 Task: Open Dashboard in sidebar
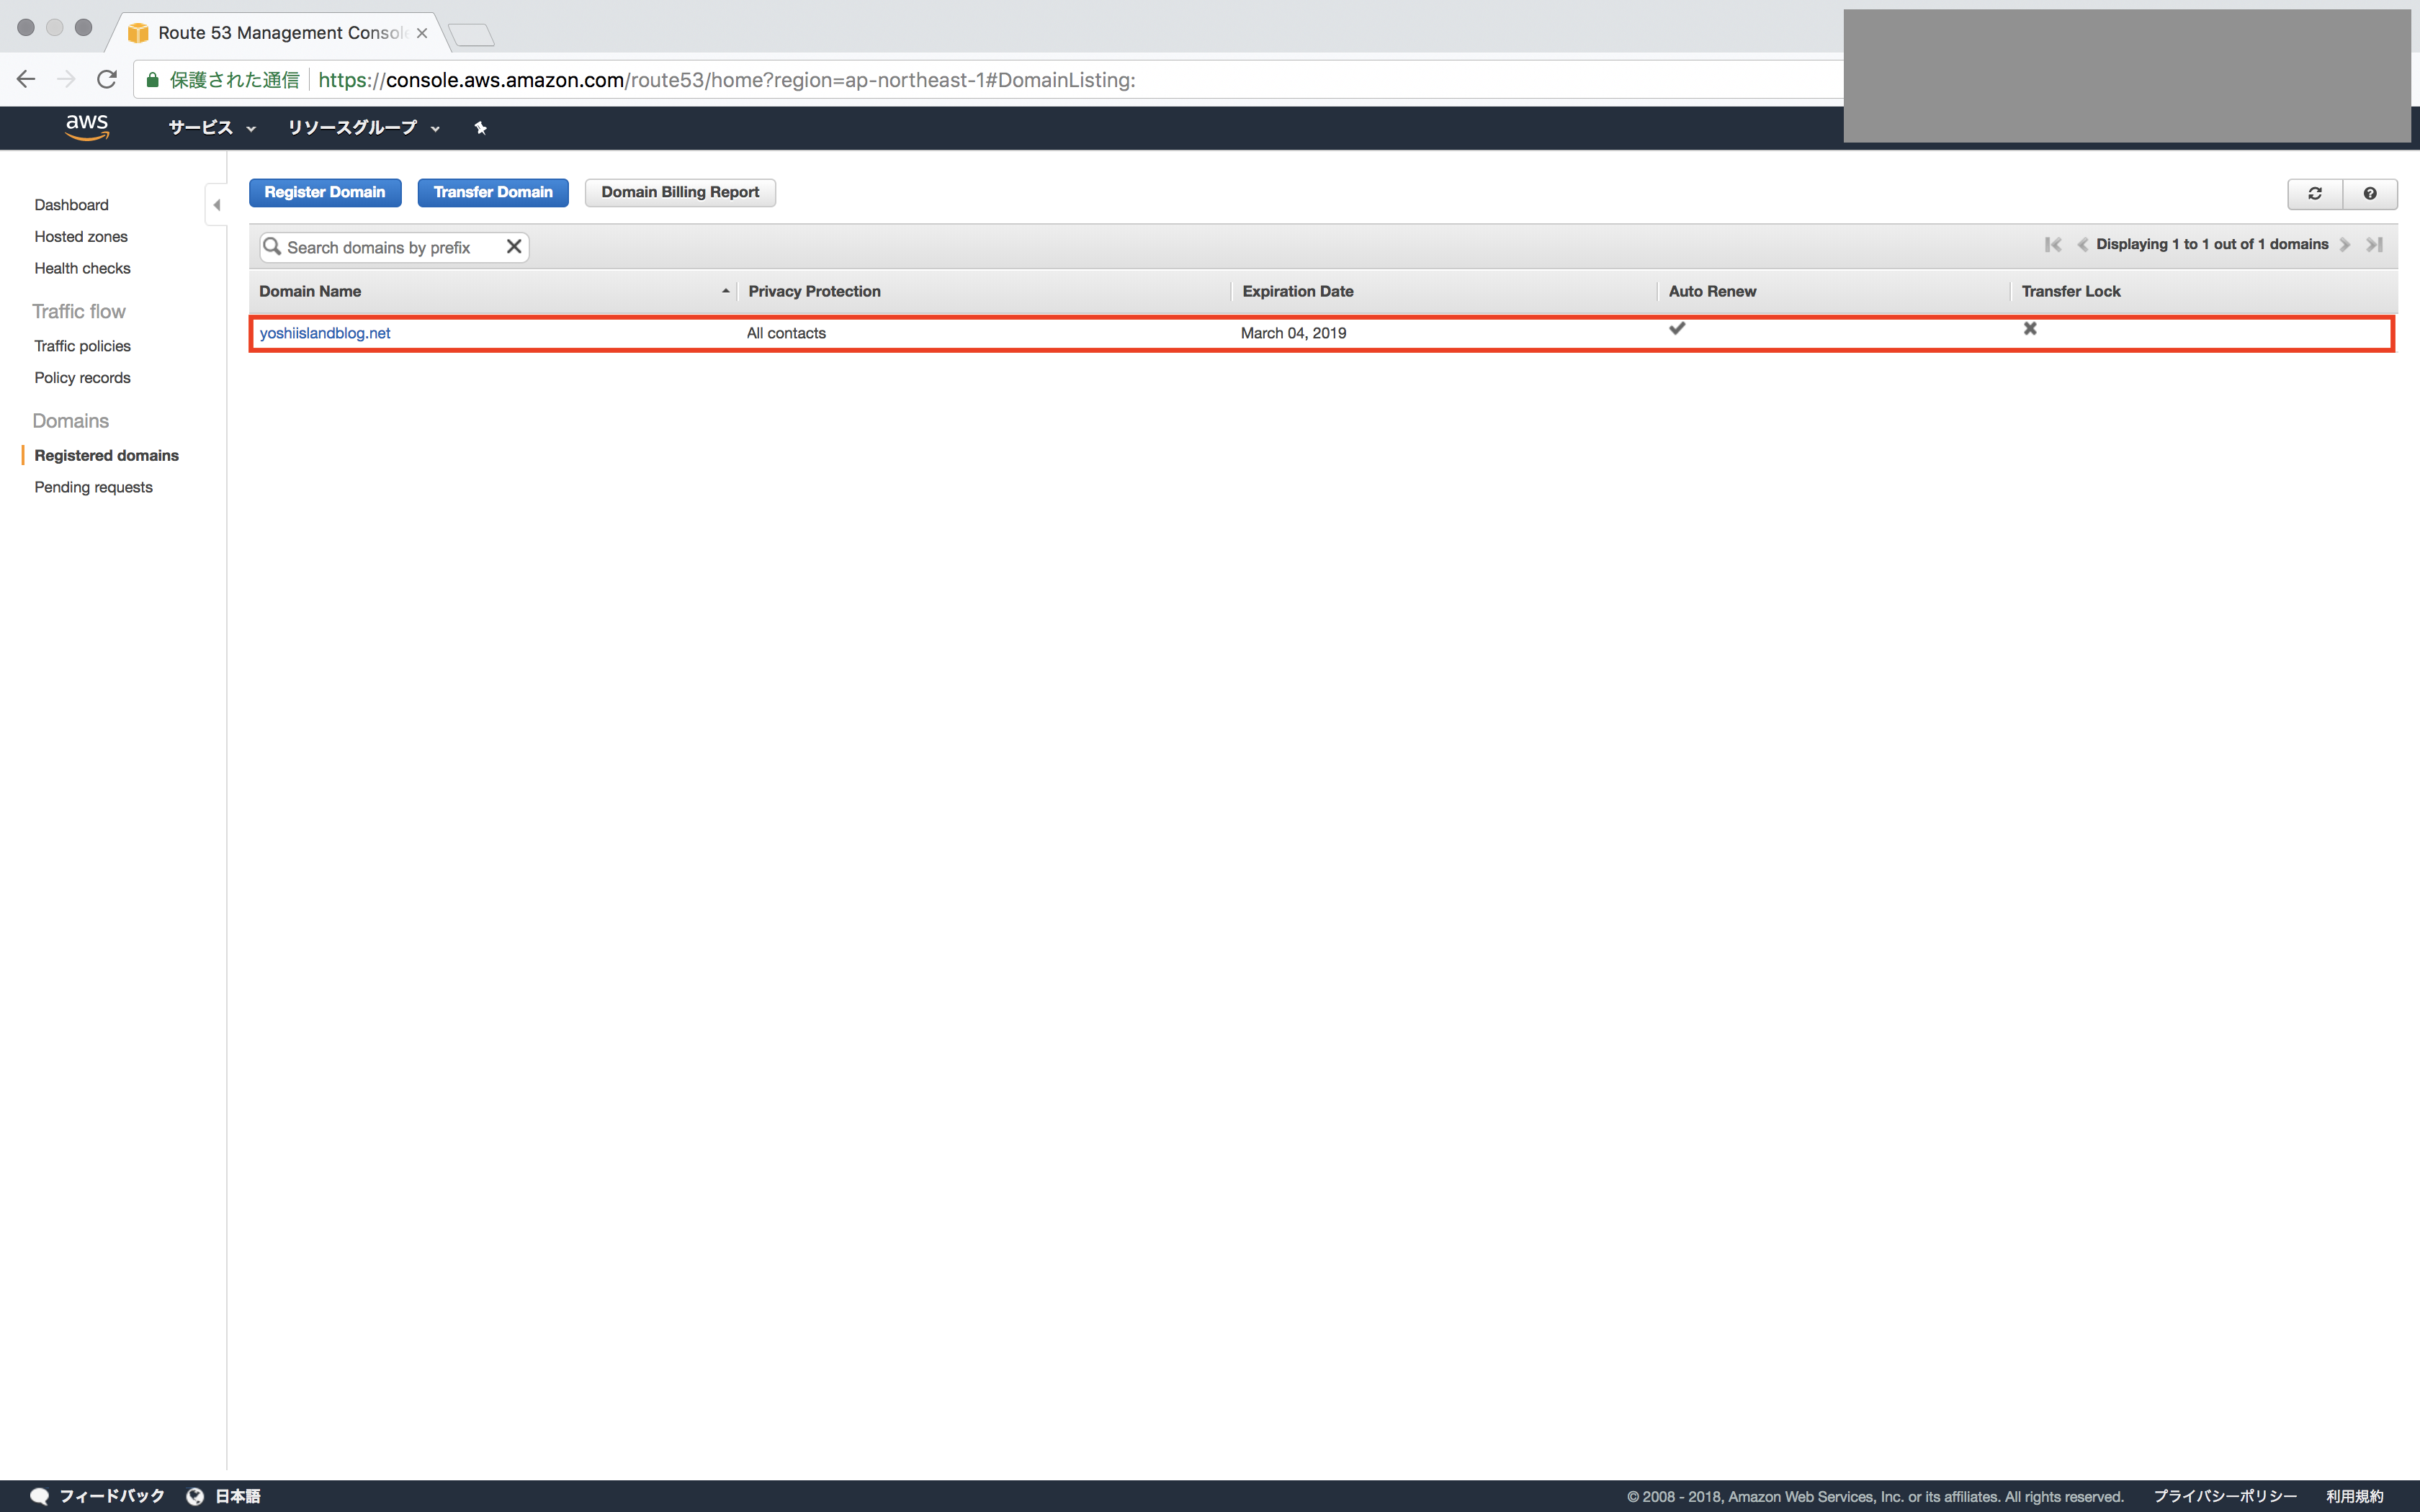tap(71, 205)
